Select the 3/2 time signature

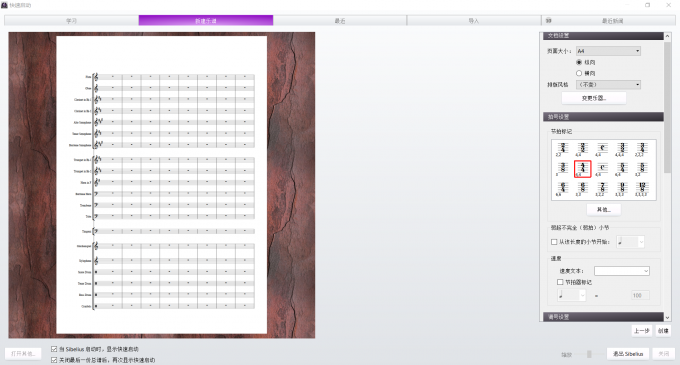(622, 149)
